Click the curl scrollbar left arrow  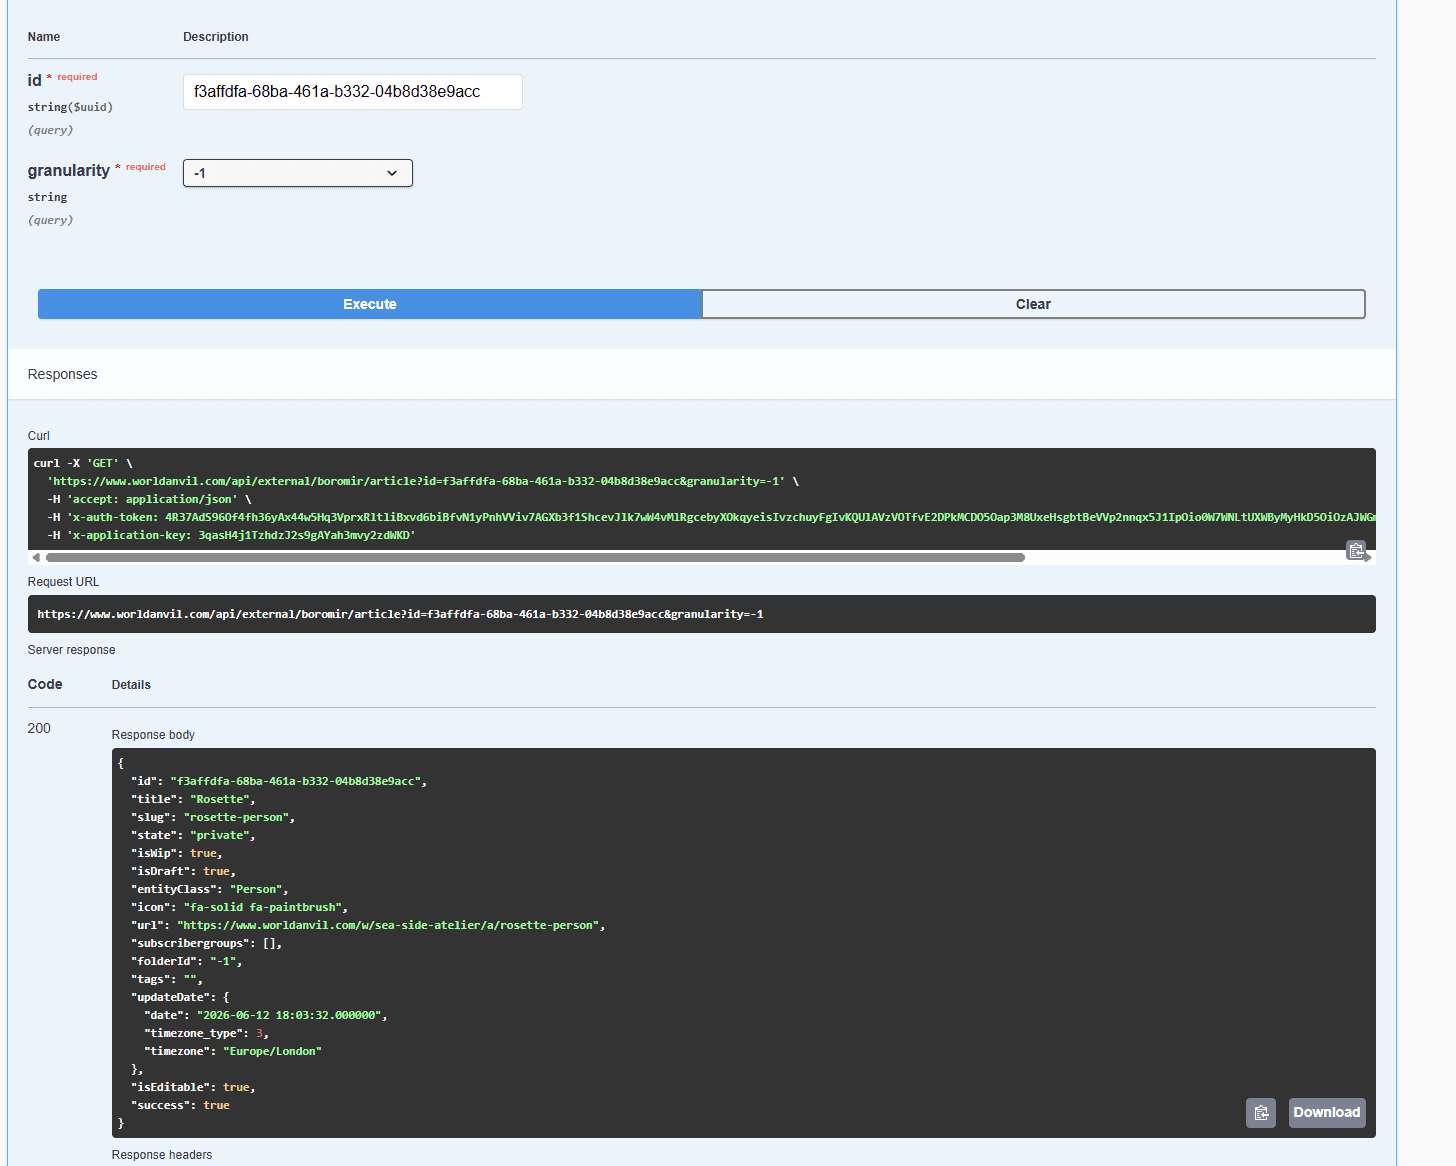click(37, 557)
